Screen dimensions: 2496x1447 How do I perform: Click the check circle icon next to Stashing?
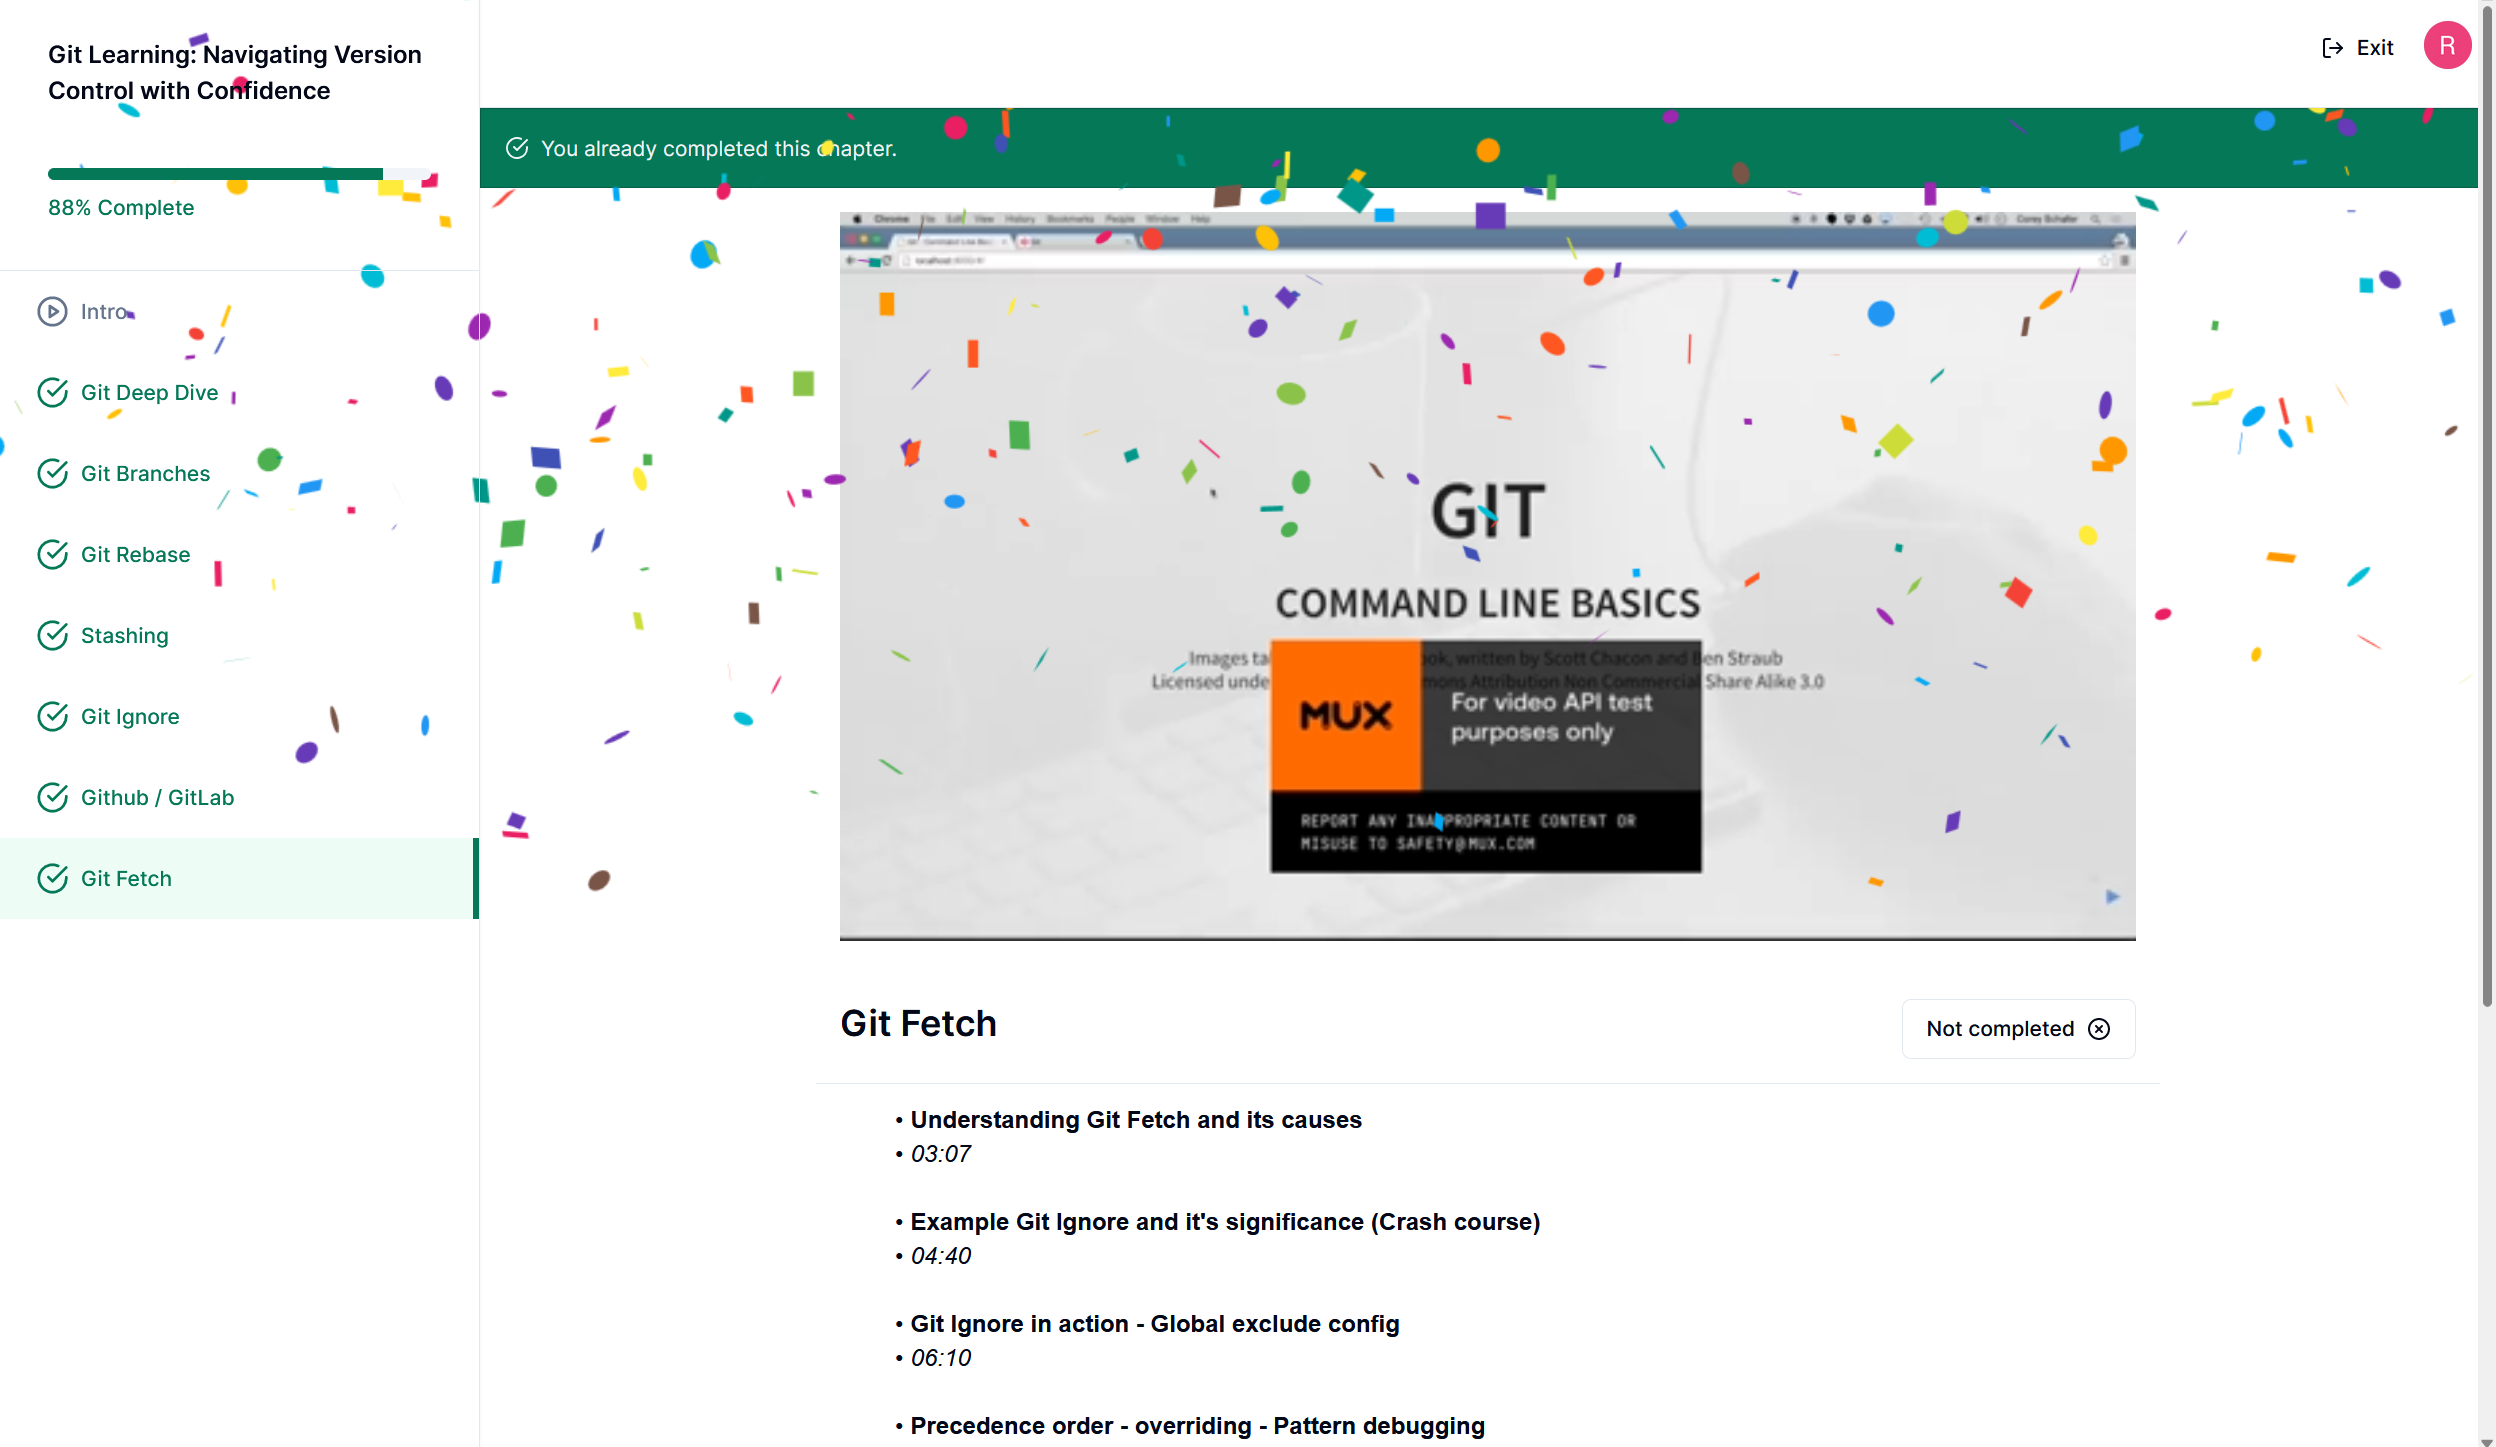click(52, 636)
